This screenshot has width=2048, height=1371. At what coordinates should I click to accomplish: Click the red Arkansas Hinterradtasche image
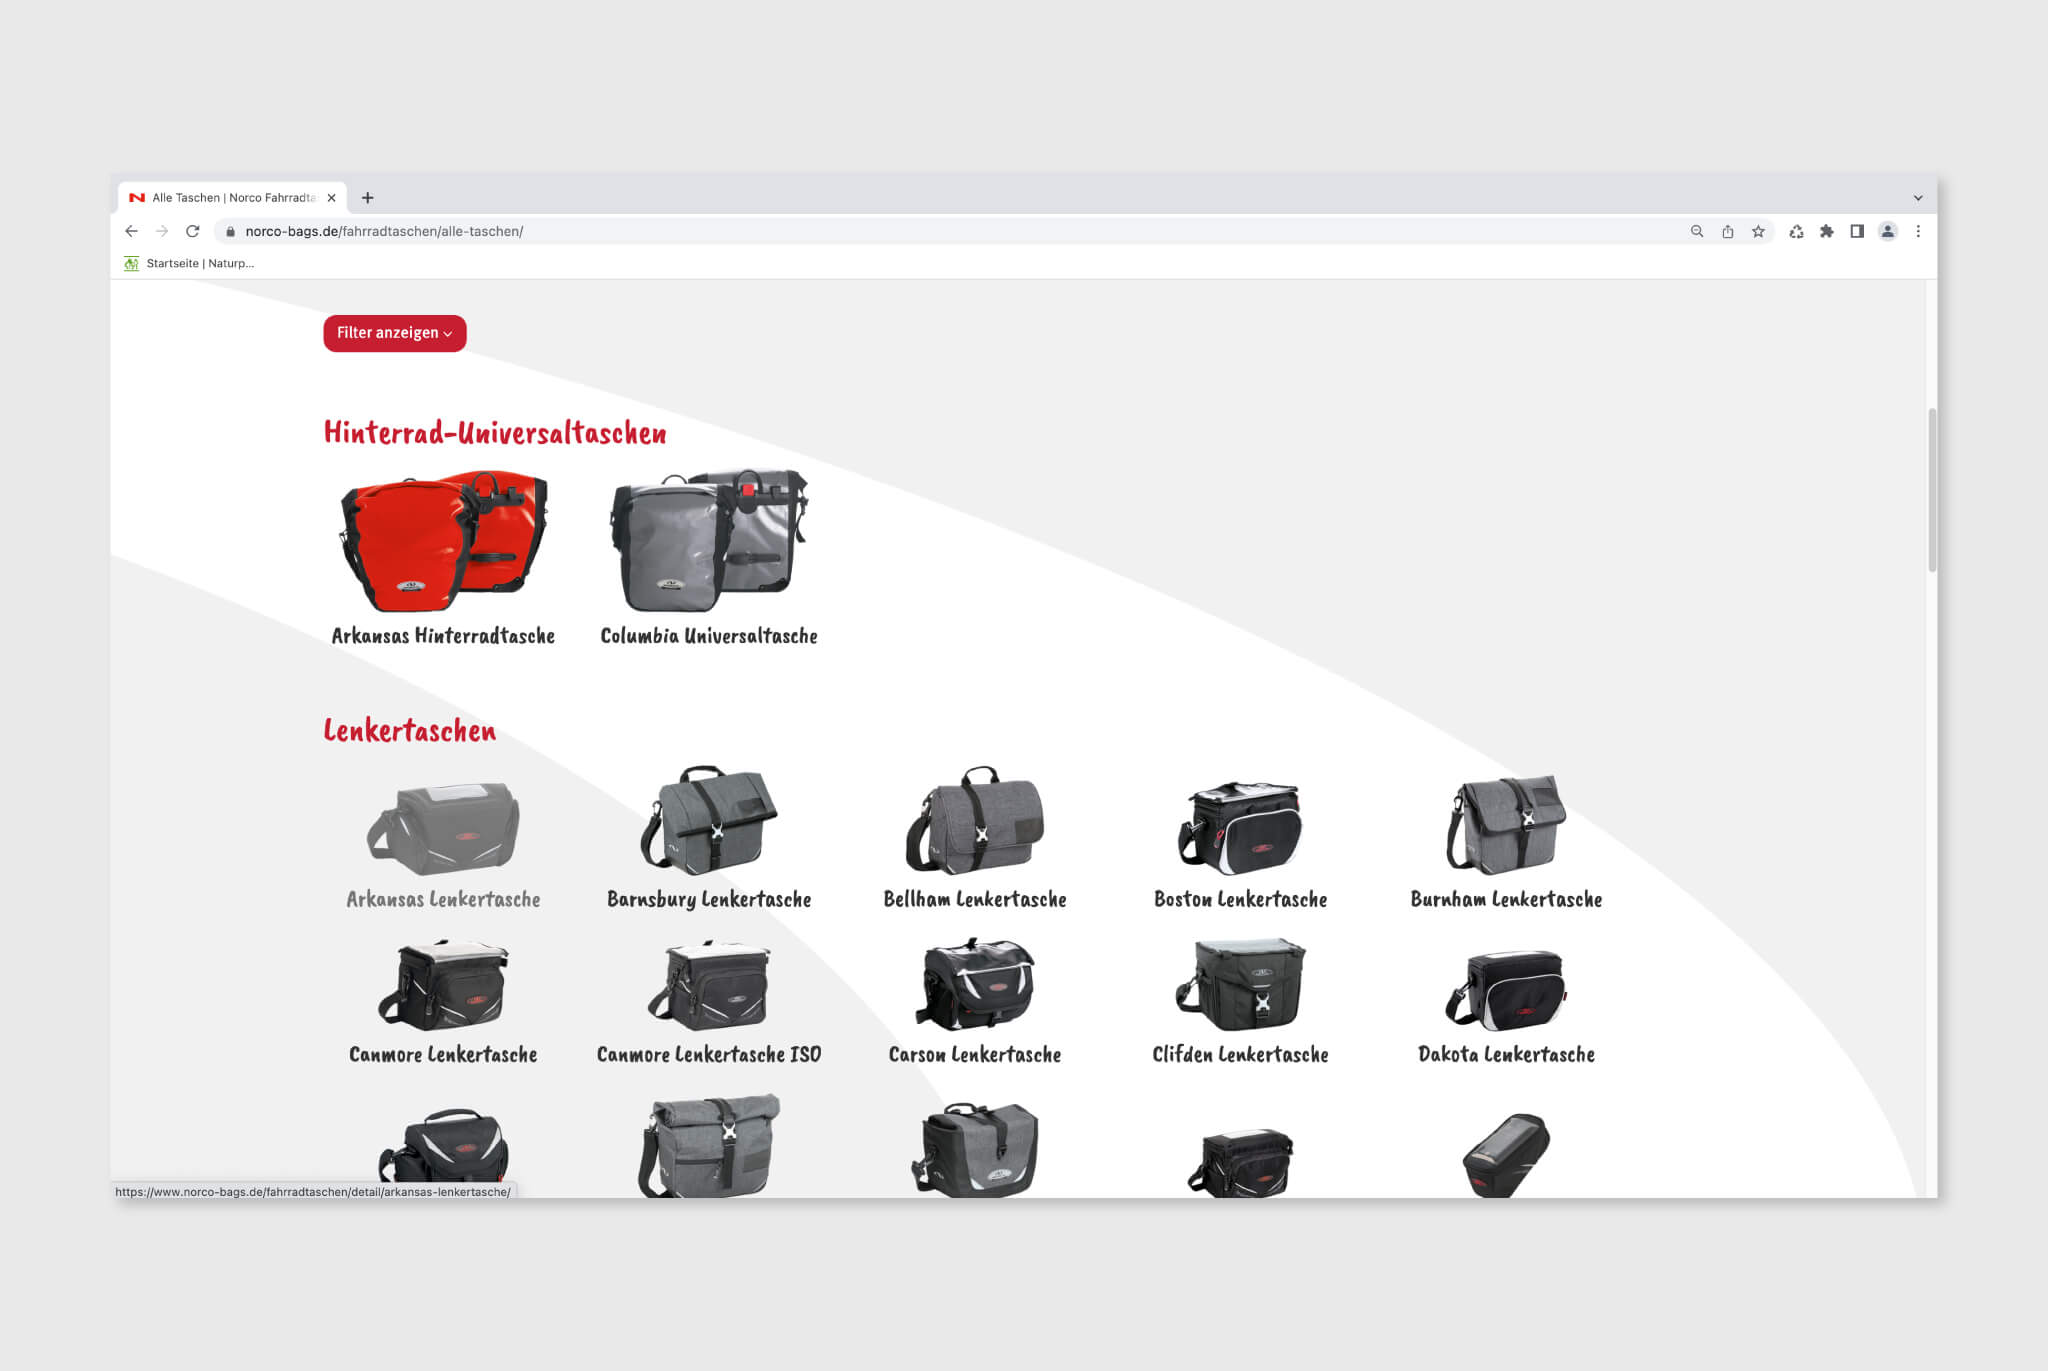443,540
